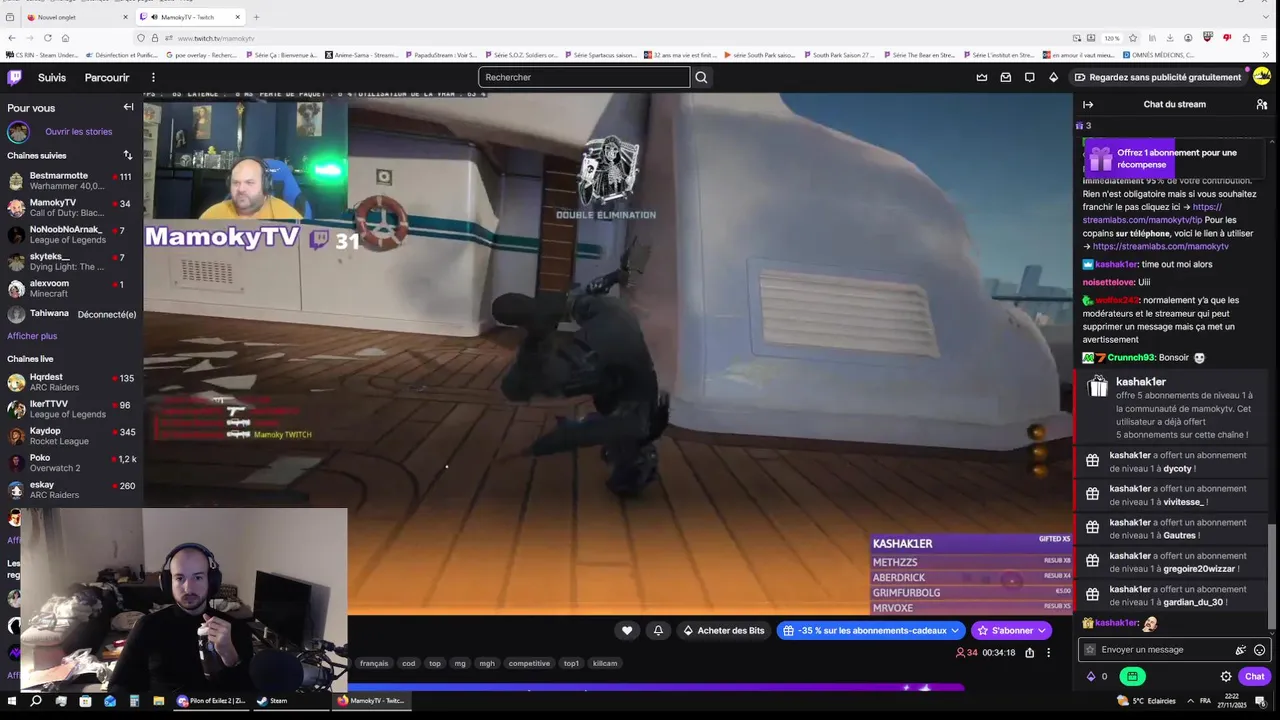Open the Twitch notifications inbox icon
Screen dimensions: 1280x720
[1006, 77]
